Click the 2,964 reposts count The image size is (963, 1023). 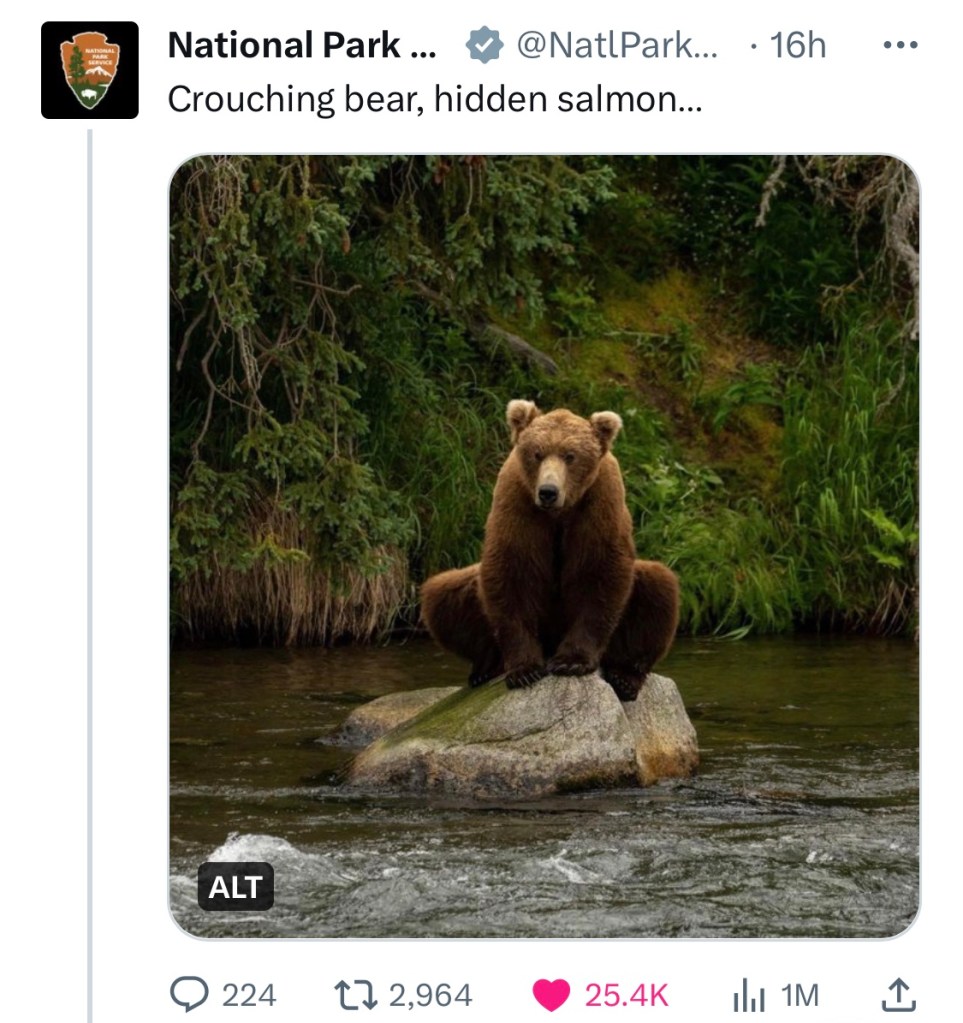pos(430,995)
